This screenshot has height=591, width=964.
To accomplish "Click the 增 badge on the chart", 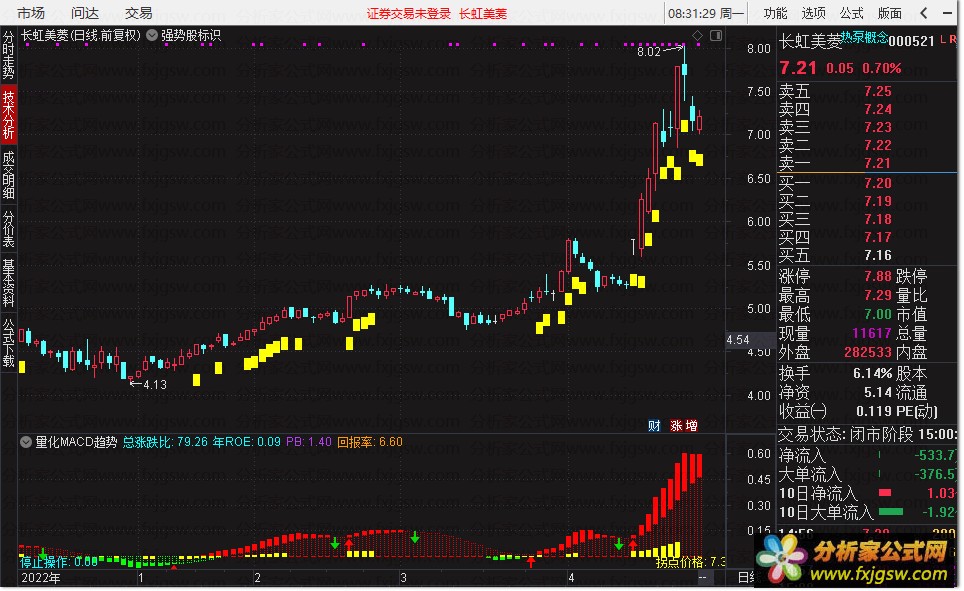I will [692, 426].
